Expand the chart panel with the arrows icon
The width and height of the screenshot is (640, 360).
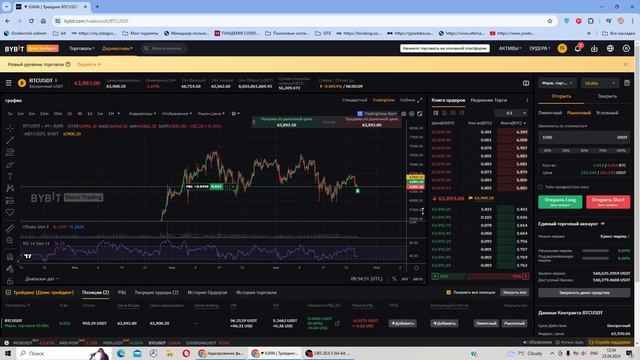(x=420, y=100)
